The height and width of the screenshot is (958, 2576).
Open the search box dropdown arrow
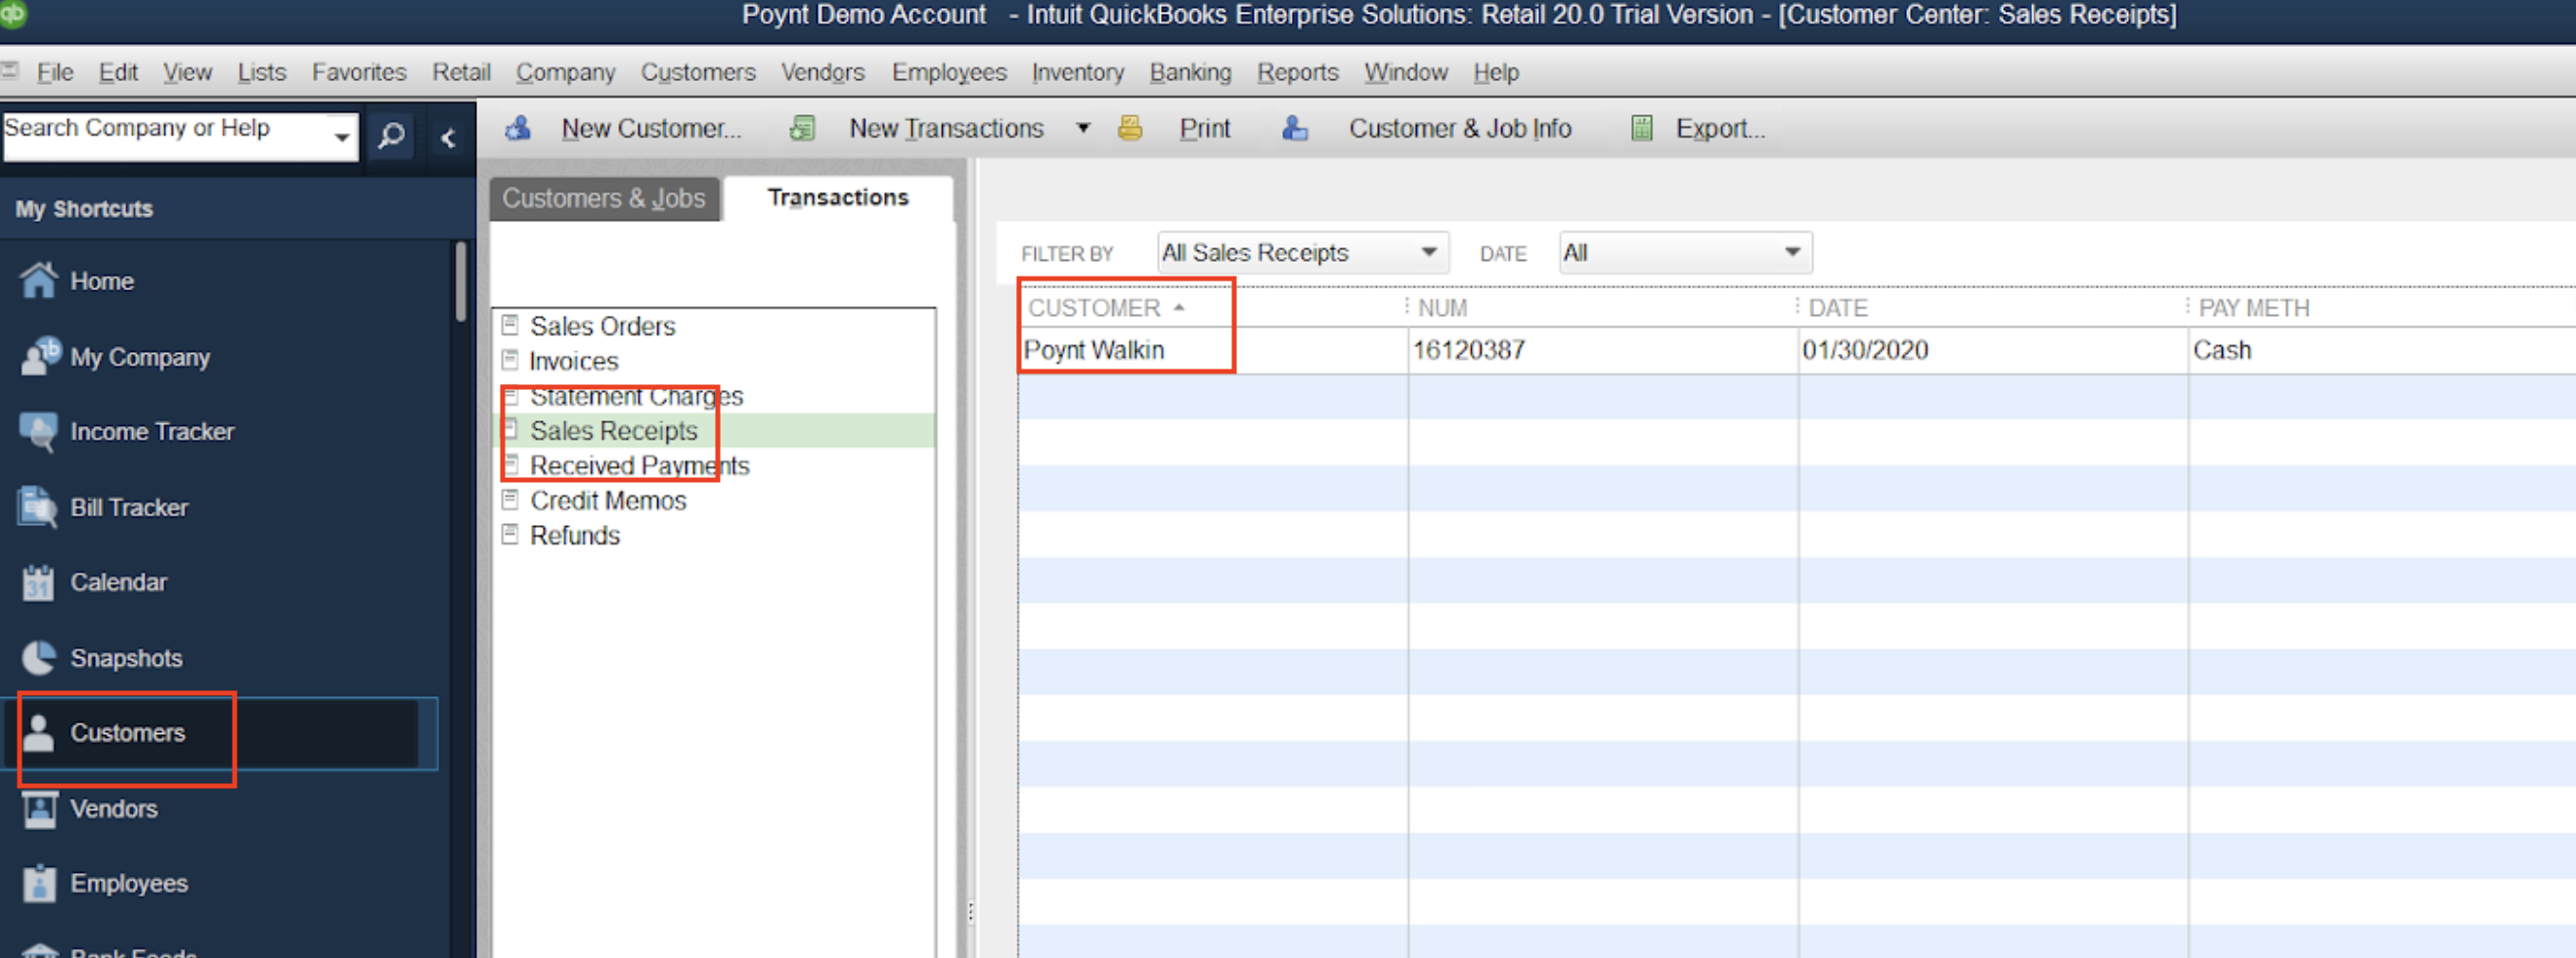(x=342, y=137)
